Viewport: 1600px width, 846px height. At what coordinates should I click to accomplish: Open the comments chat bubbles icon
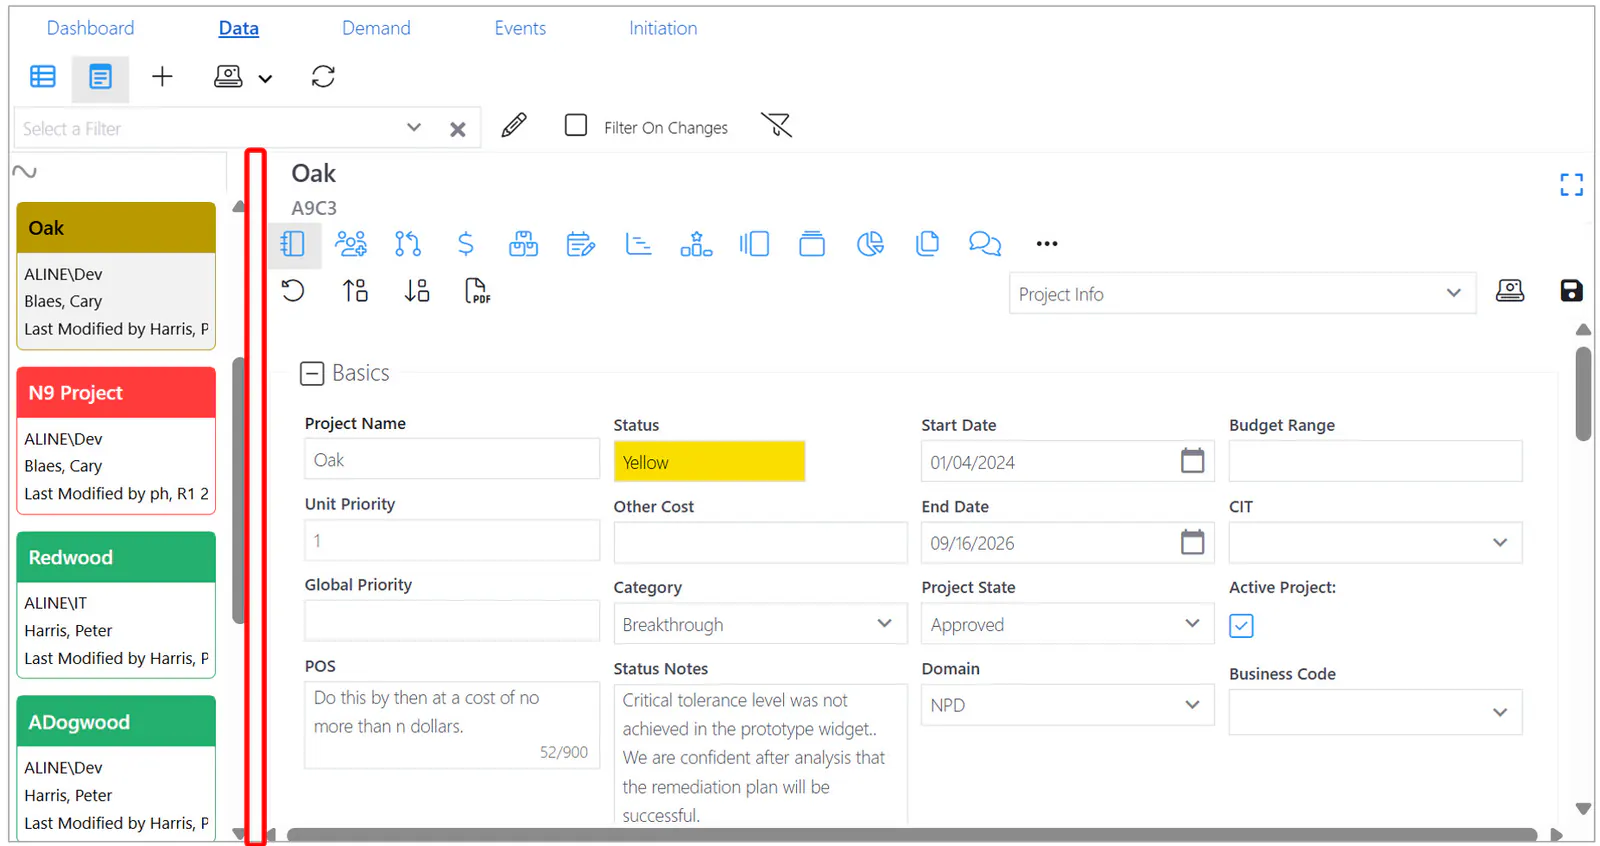tap(985, 244)
